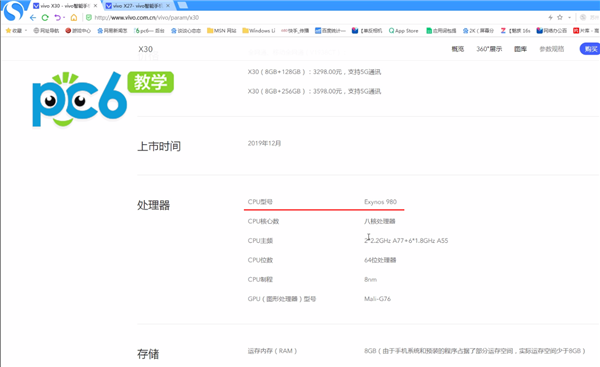Switch to the vivo X27 tab
Screen dimensions: 600x367
click(x=137, y=6)
